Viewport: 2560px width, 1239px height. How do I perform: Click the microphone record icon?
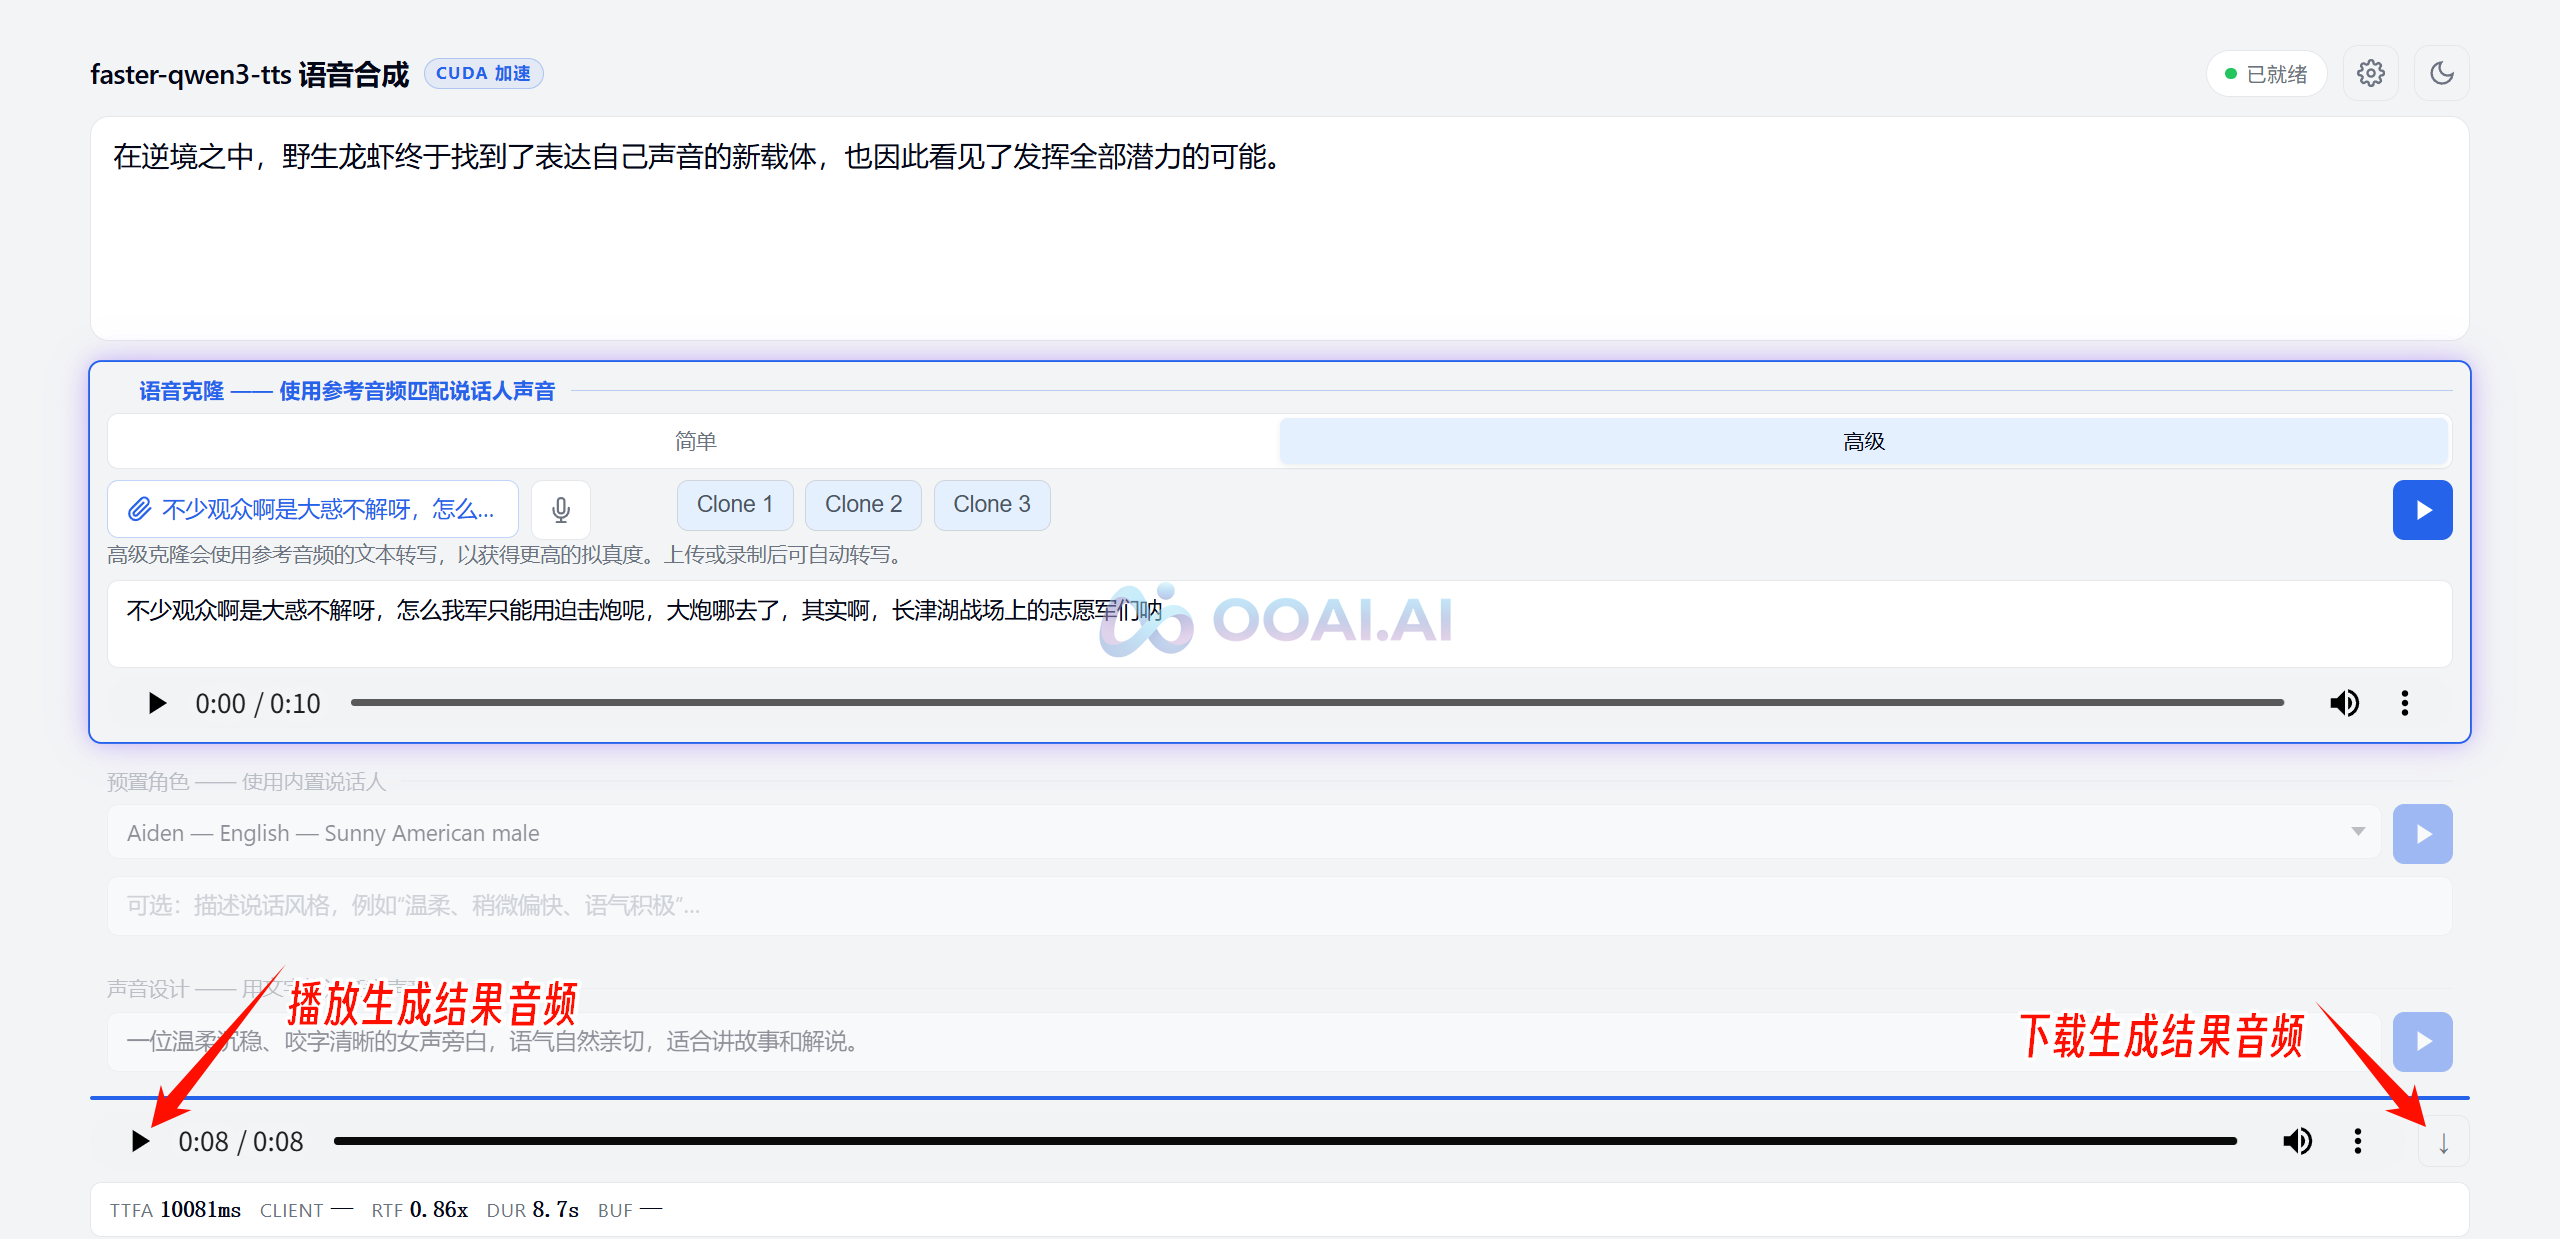point(561,510)
